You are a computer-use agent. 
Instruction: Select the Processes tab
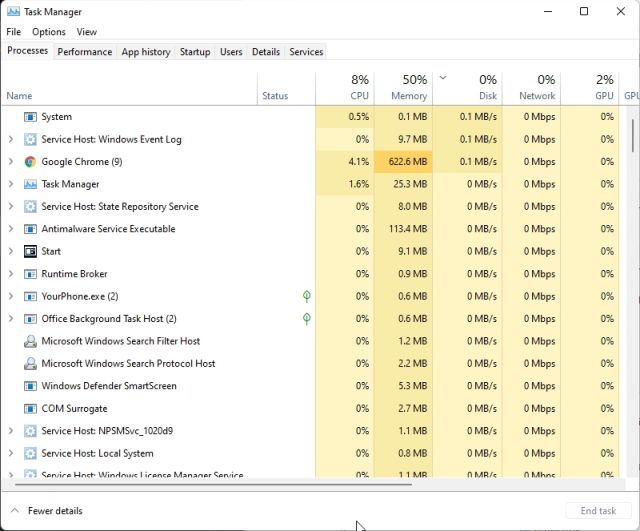27,51
